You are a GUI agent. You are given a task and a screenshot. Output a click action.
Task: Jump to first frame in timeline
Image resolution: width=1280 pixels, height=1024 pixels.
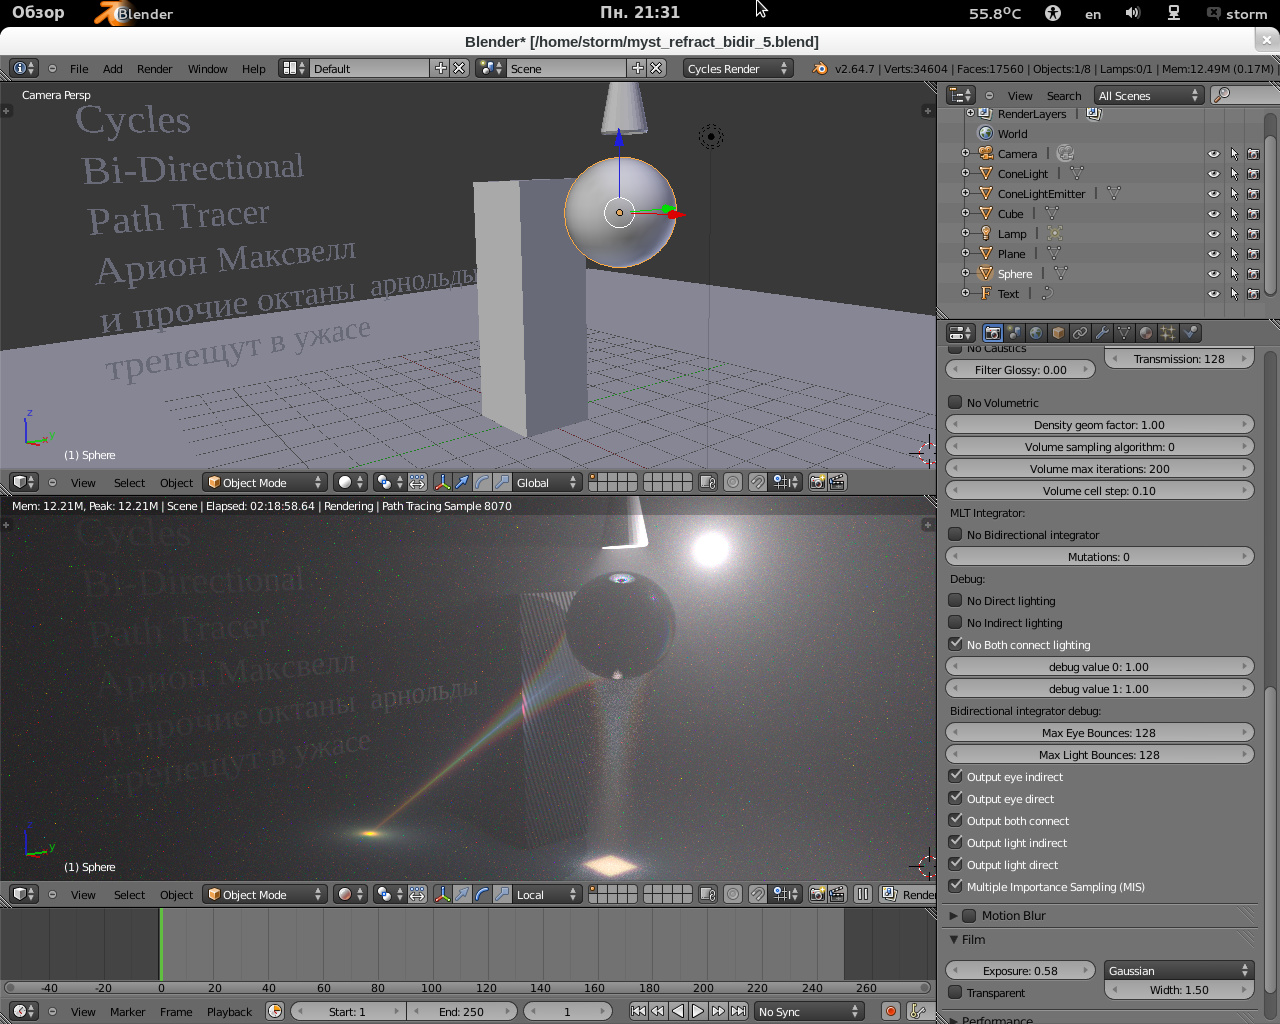click(x=638, y=1011)
